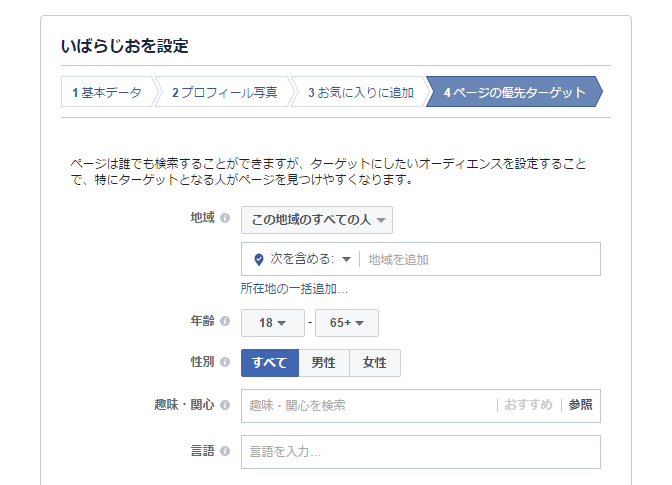This screenshot has height=485, width=672.
Task: Go to step 2 プロフィール写真 tab
Action: (x=225, y=92)
